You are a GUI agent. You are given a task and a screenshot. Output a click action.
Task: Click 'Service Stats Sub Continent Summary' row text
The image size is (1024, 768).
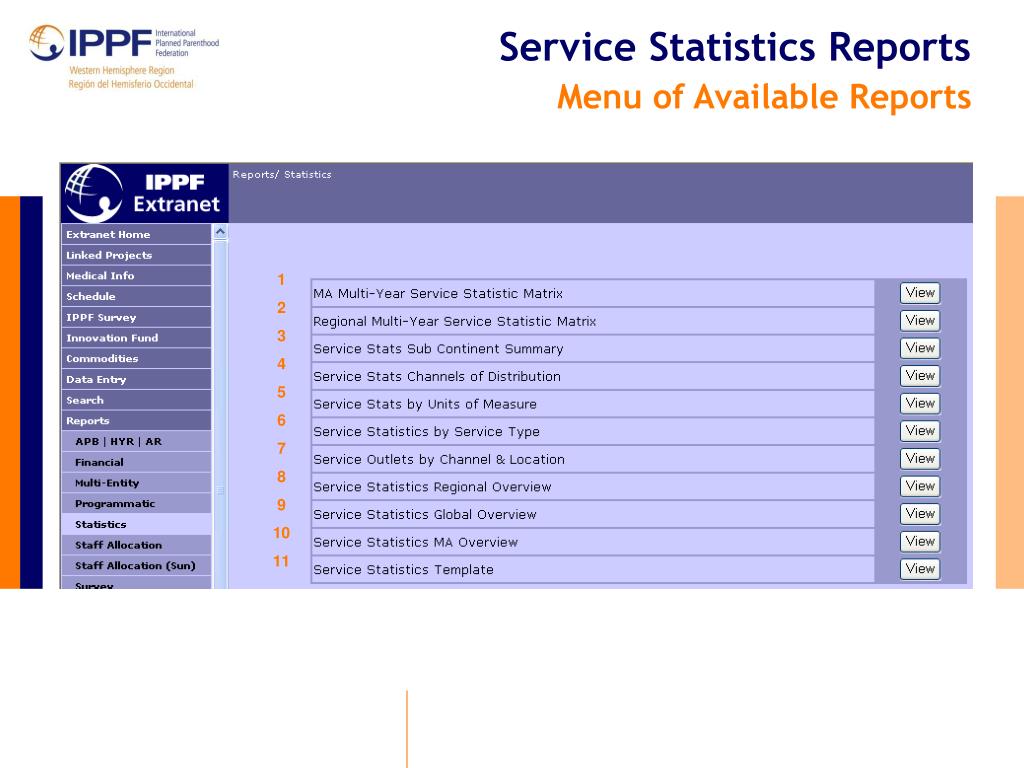438,349
